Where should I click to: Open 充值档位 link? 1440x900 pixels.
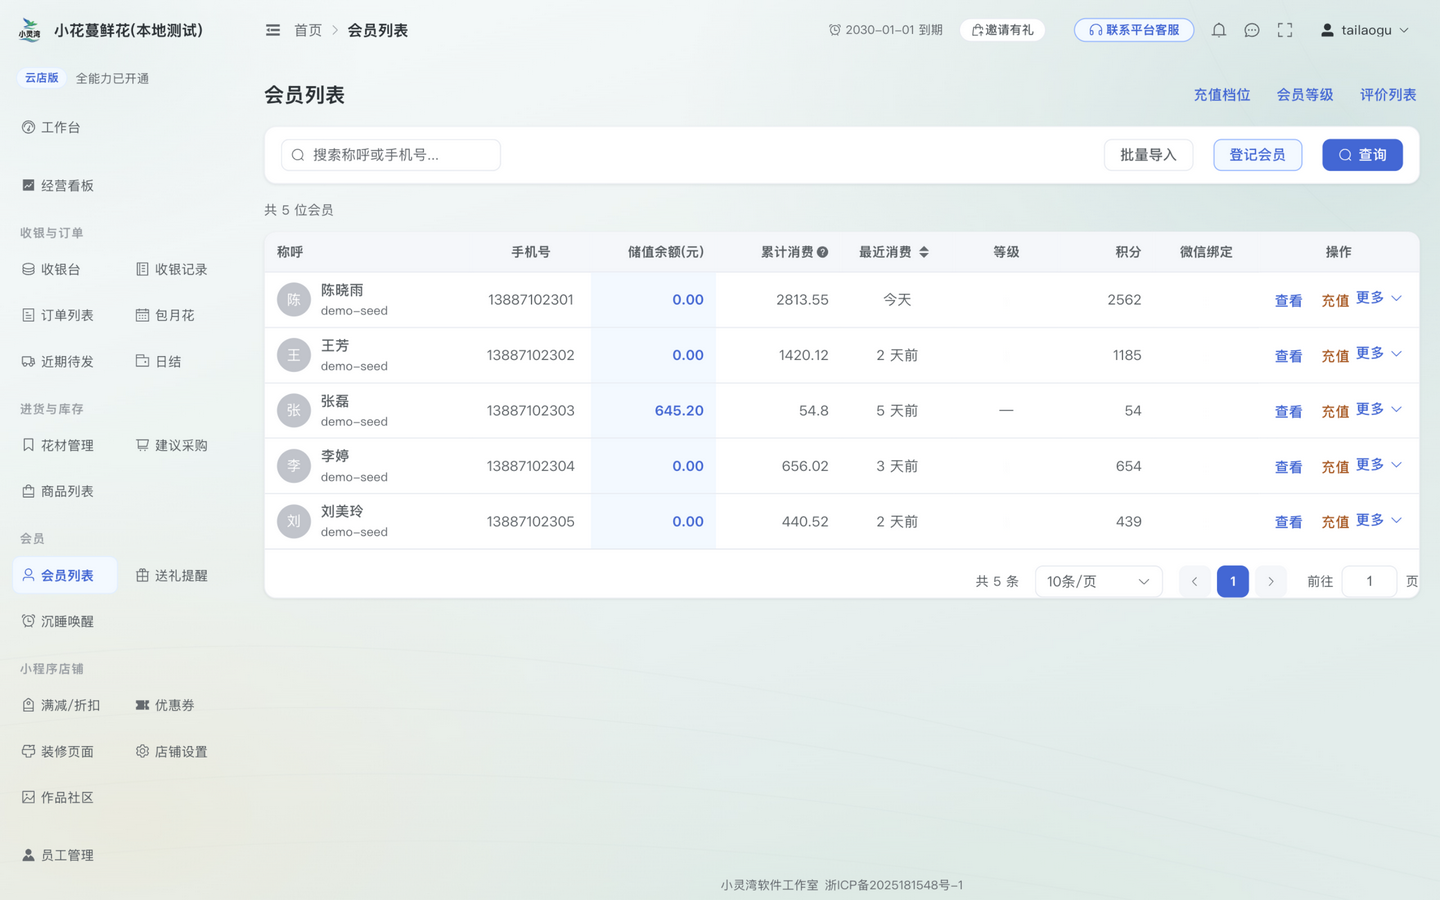coord(1222,95)
